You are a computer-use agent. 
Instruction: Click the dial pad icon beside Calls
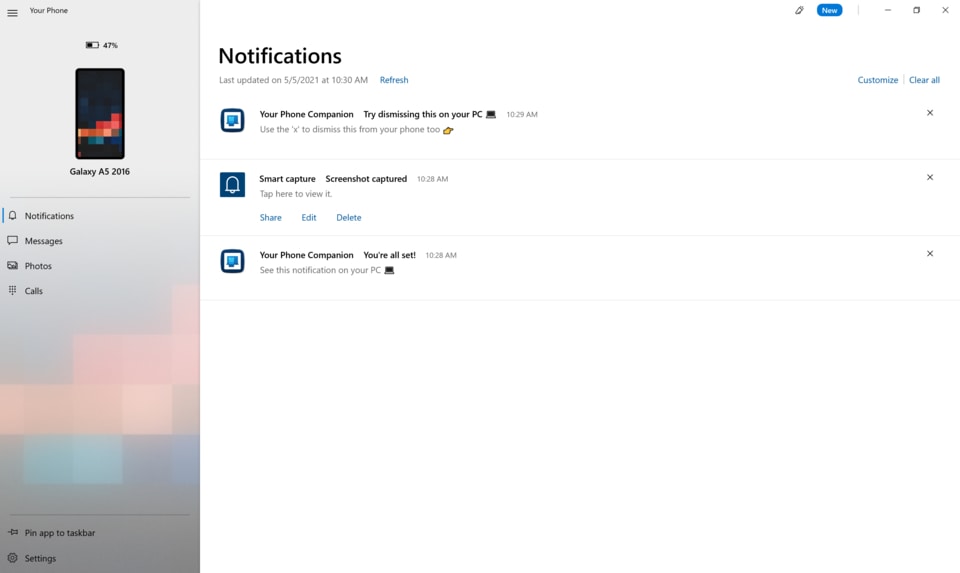[12, 290]
